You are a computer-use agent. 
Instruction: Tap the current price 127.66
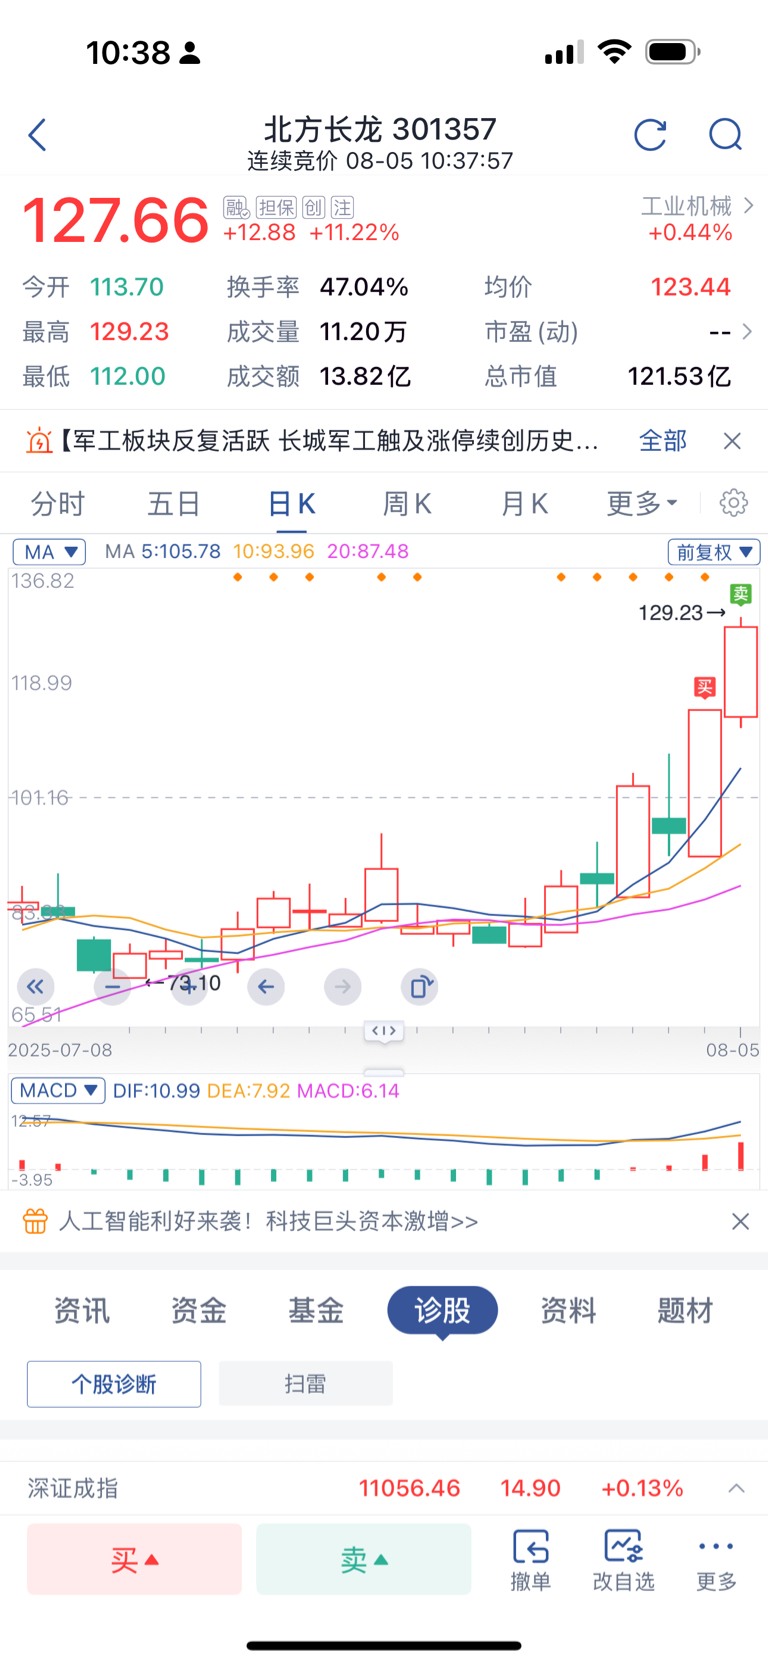(x=115, y=221)
